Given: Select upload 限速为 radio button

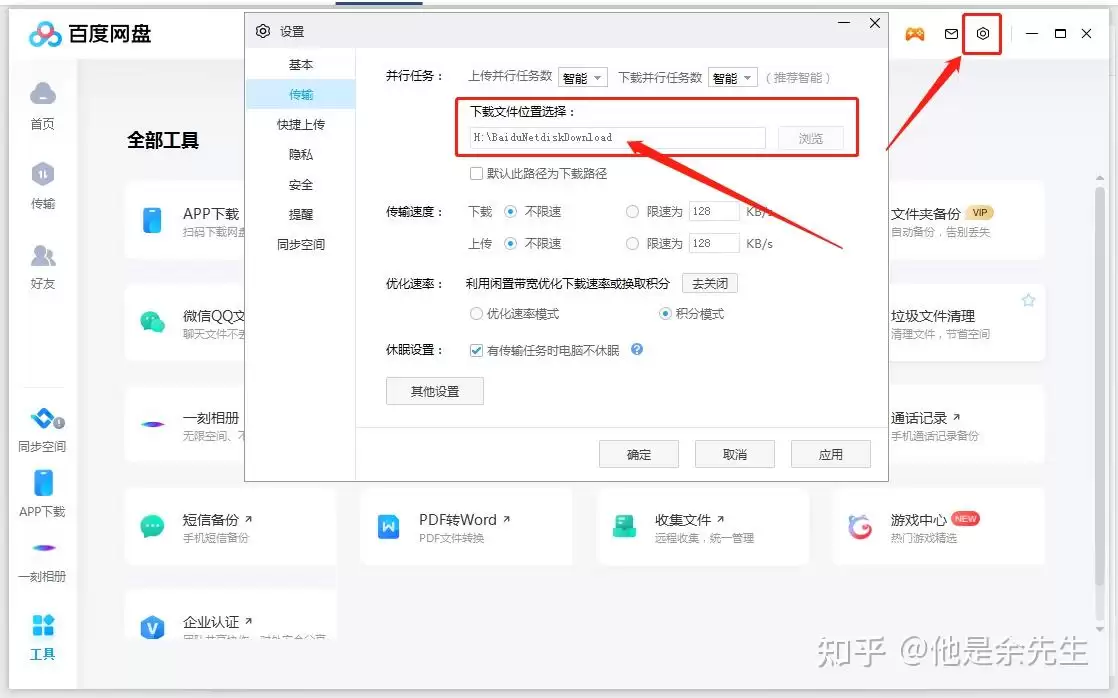Looking at the screenshot, I should 632,244.
